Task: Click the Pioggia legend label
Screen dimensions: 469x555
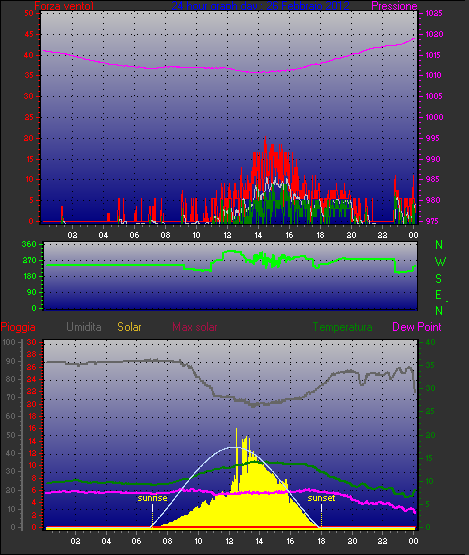Action: pyautogui.click(x=18, y=327)
